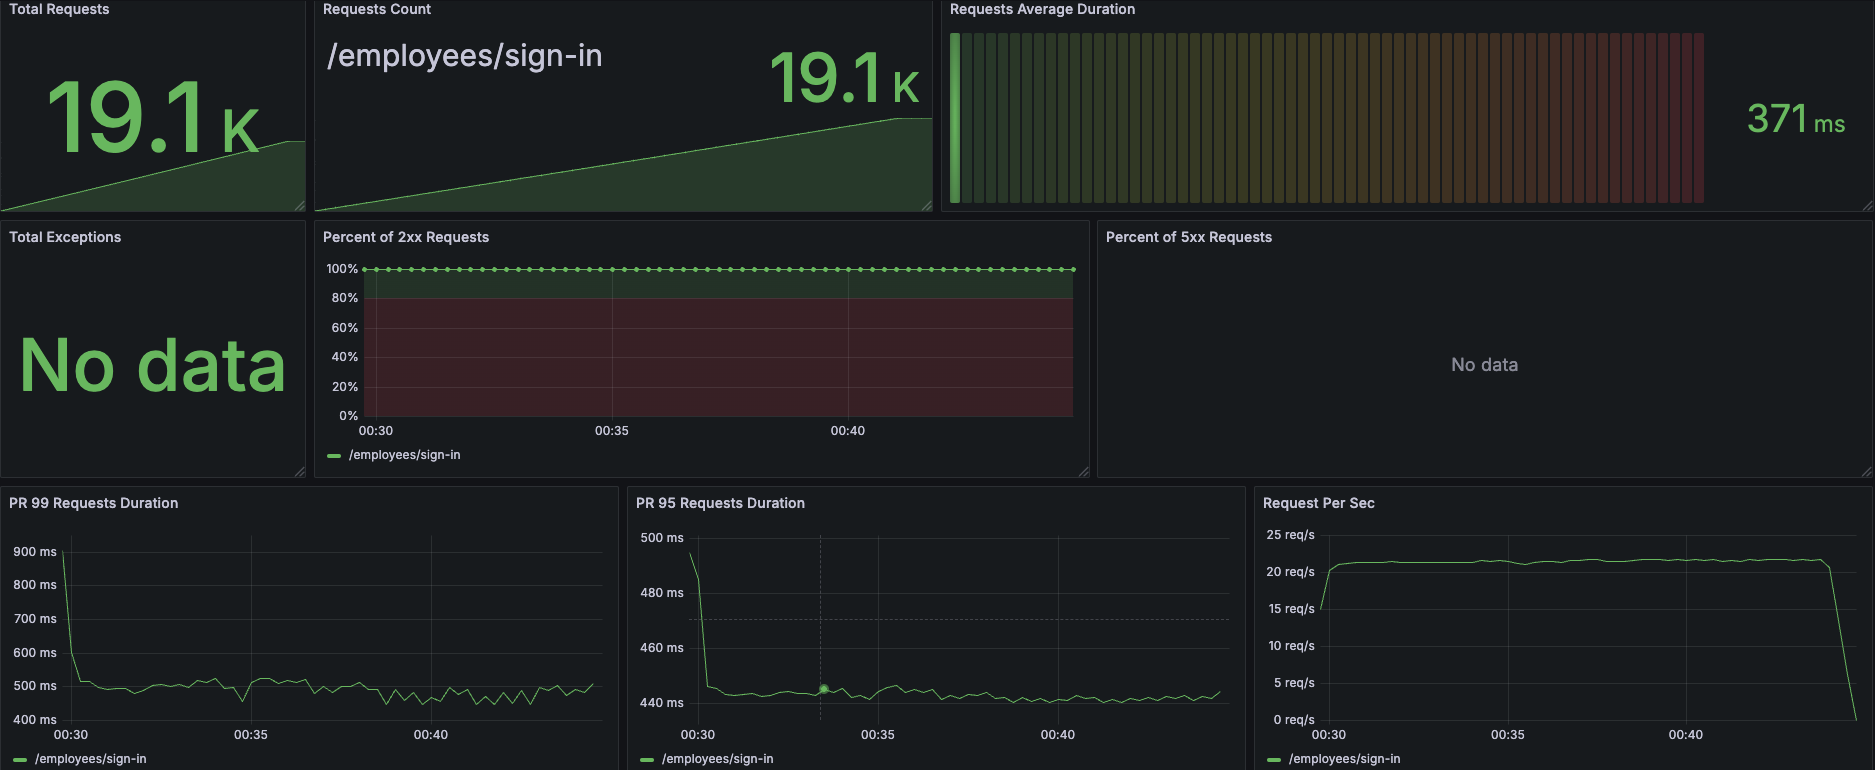Click green legend color swatch in PR 99 panel

click(x=20, y=760)
